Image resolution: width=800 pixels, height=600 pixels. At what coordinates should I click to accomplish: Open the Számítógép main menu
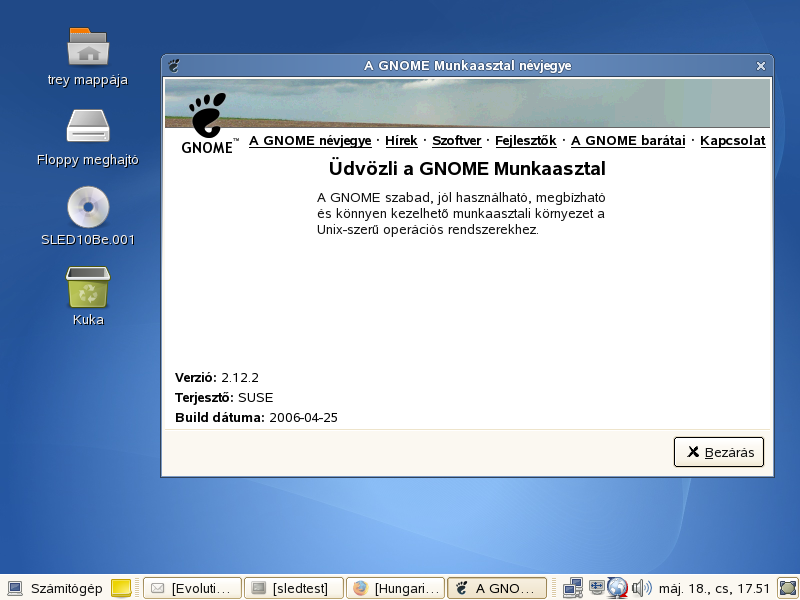pos(55,588)
